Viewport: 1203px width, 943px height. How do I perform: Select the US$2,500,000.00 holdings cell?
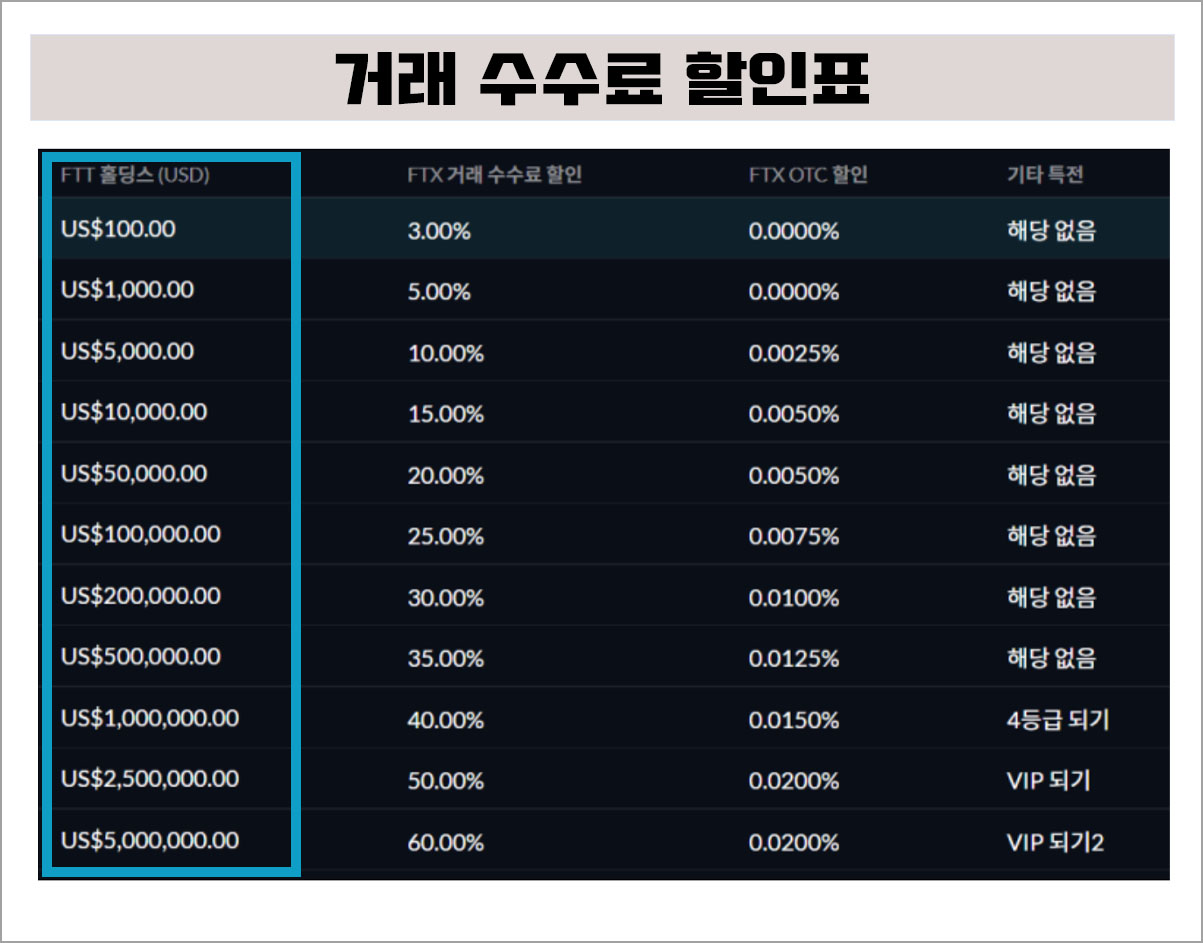[x=150, y=779]
